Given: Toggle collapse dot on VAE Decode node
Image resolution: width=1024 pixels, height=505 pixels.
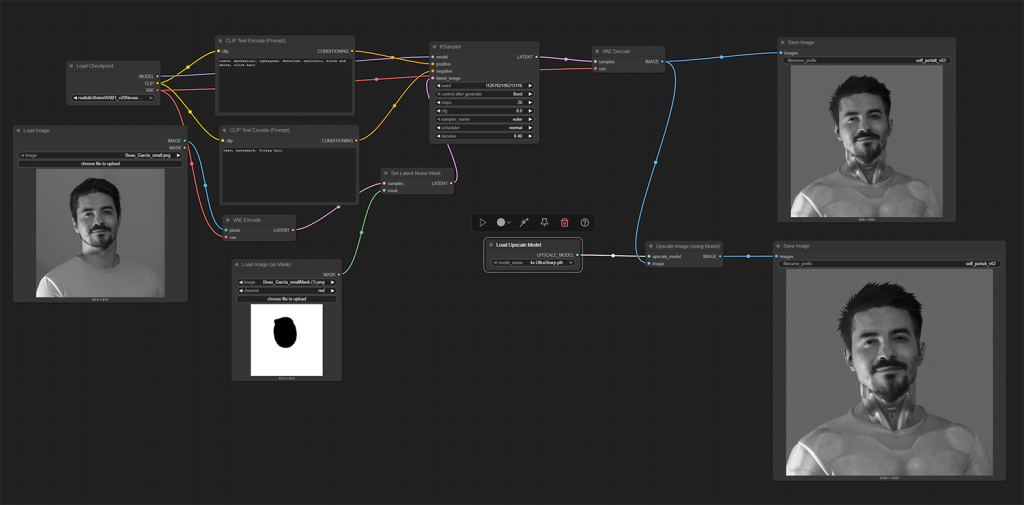Looking at the screenshot, I should (596, 51).
